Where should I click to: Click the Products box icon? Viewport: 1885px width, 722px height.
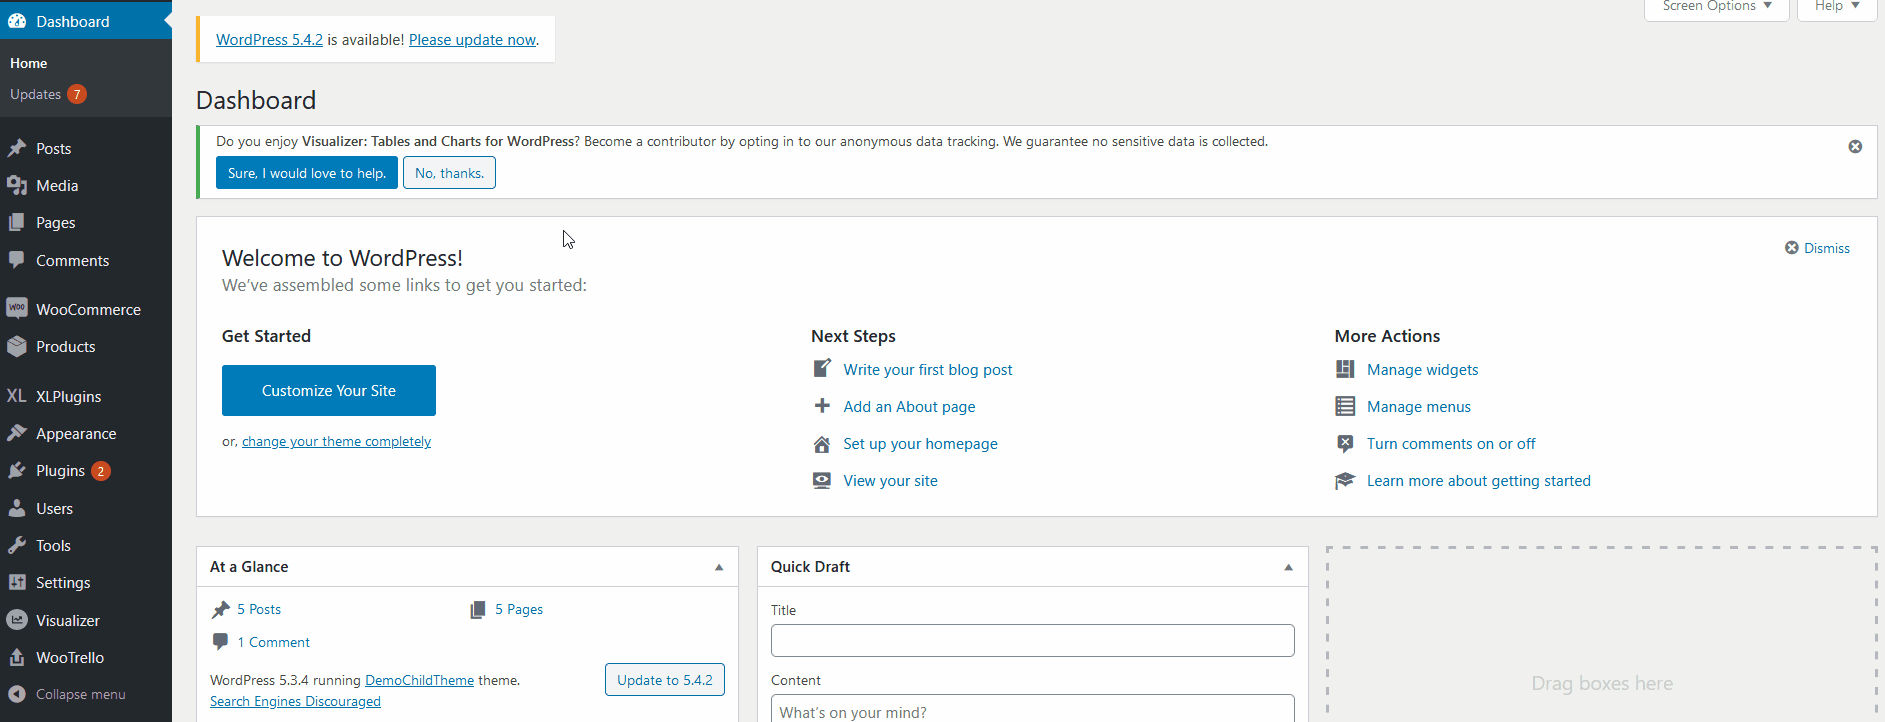pyautogui.click(x=17, y=346)
